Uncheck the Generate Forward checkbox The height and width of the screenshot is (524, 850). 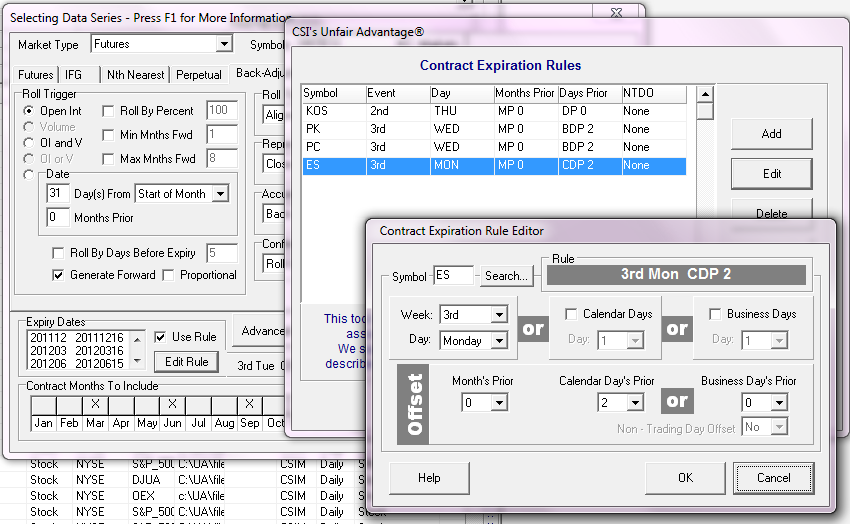pyautogui.click(x=58, y=275)
